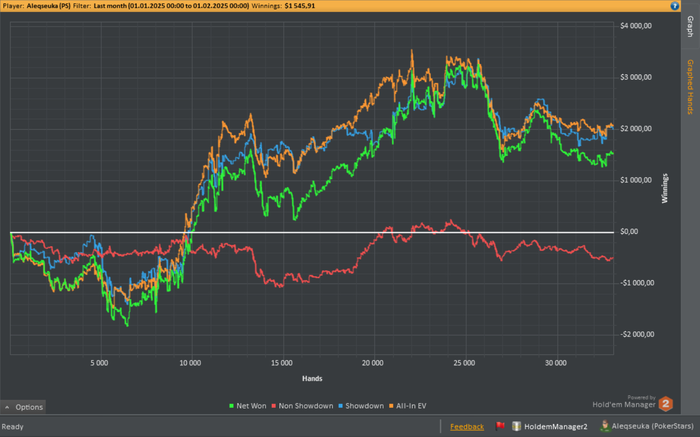The width and height of the screenshot is (700, 437).
Task: Click the Hold'em Manager 2 logo
Action: pyautogui.click(x=666, y=404)
